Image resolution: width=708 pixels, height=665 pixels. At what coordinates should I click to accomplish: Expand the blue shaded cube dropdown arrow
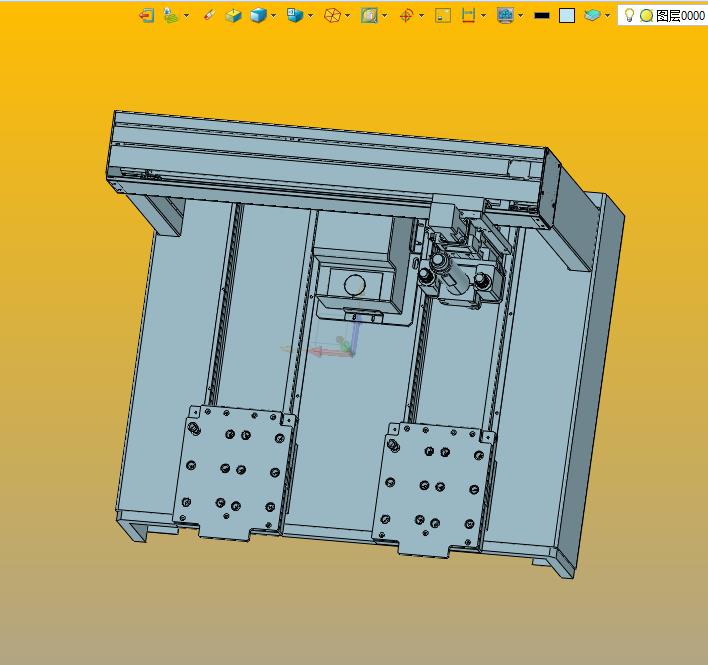coord(274,16)
